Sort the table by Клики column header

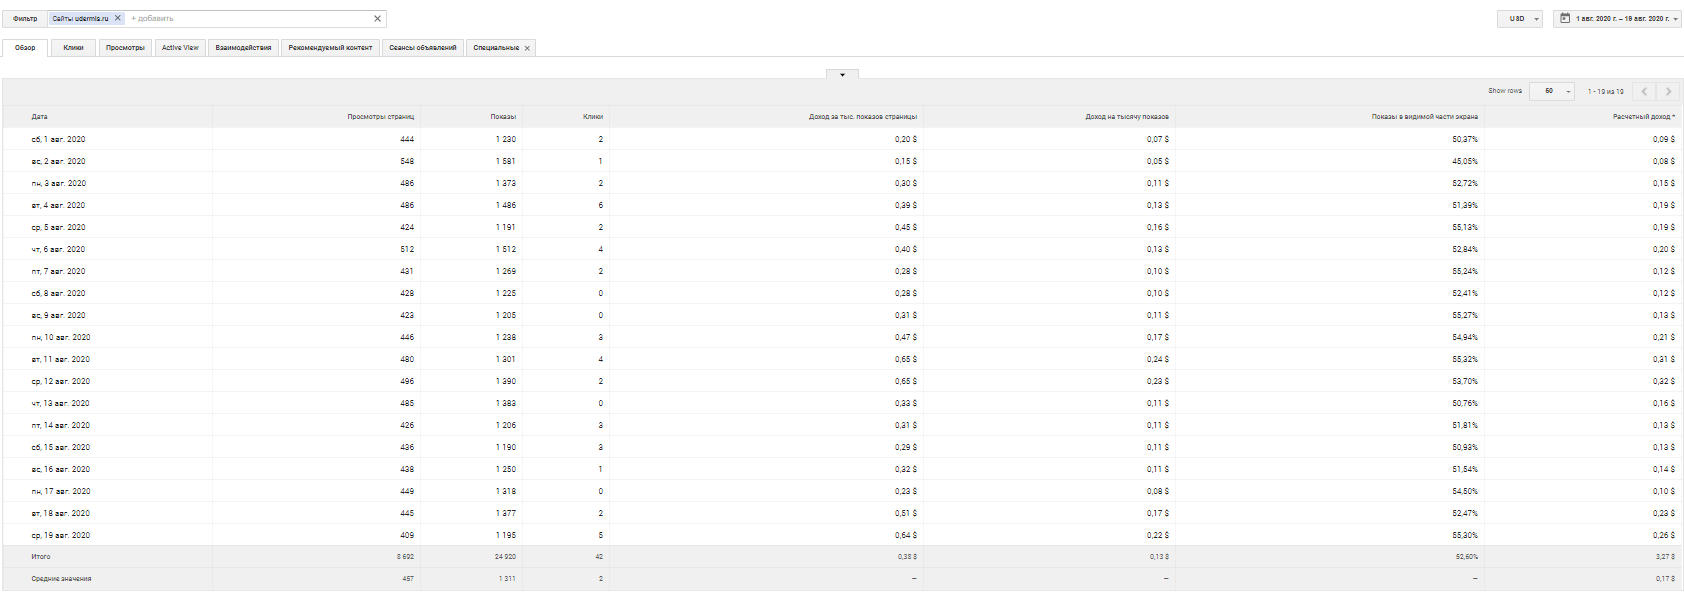click(593, 117)
